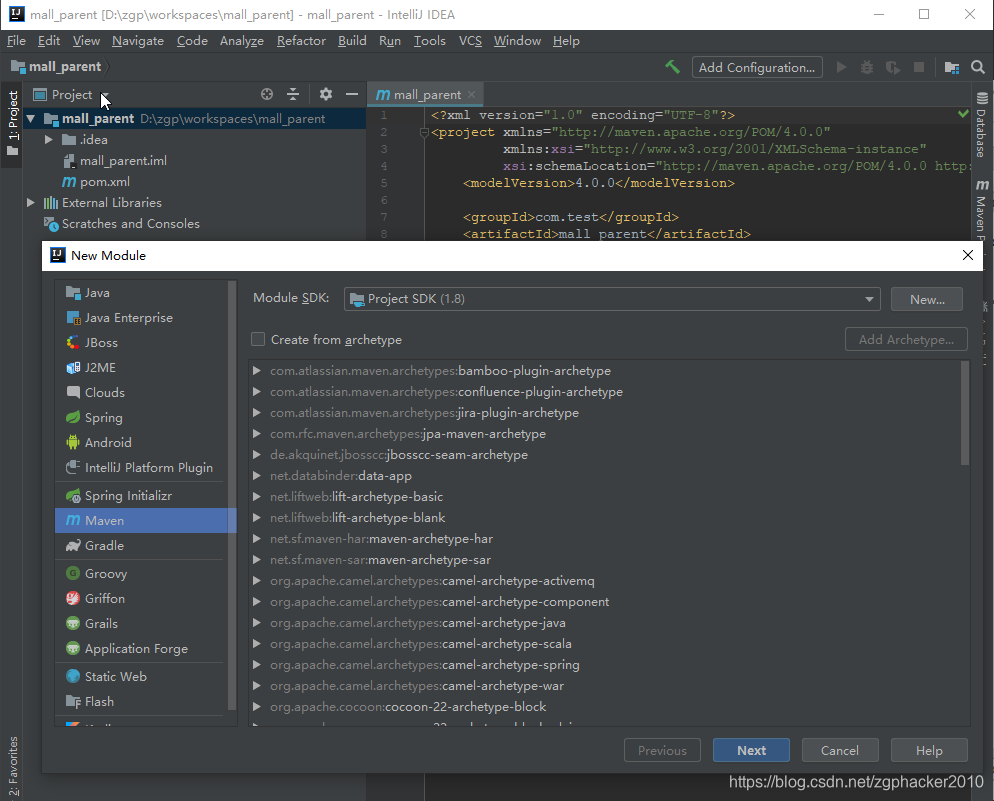This screenshot has width=994, height=801.
Task: Open the File menu
Action: [x=16, y=41]
